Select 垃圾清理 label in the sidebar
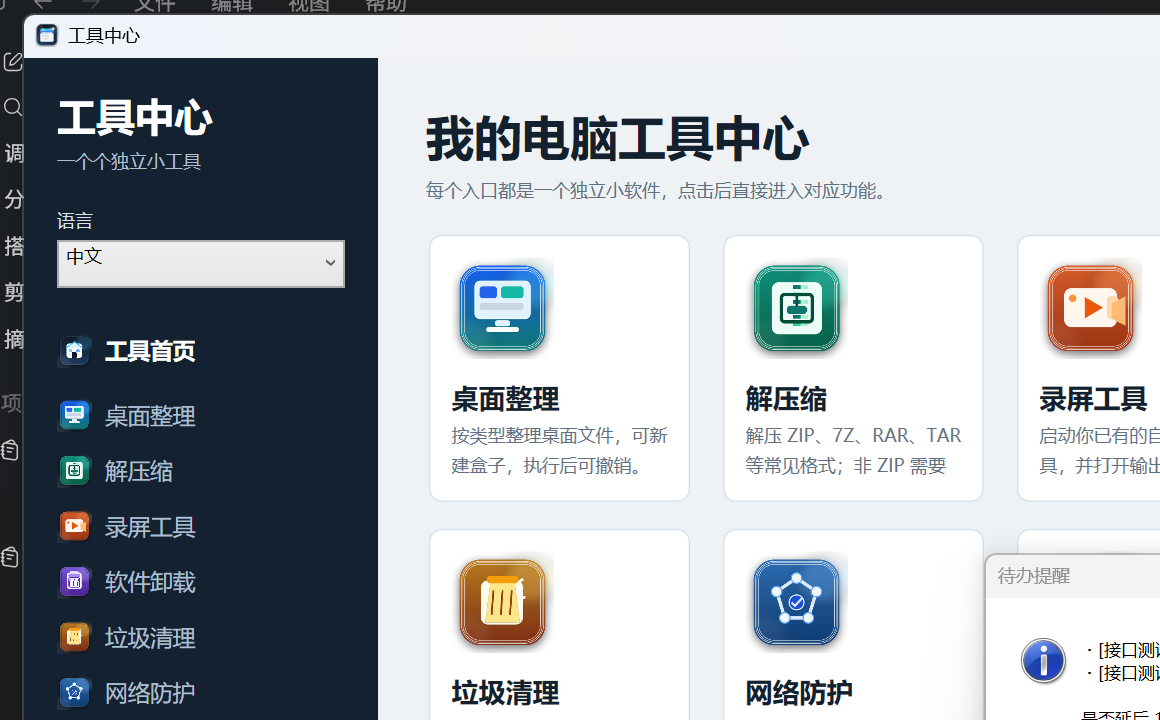Screen dimensions: 1160x720 (x=150, y=638)
